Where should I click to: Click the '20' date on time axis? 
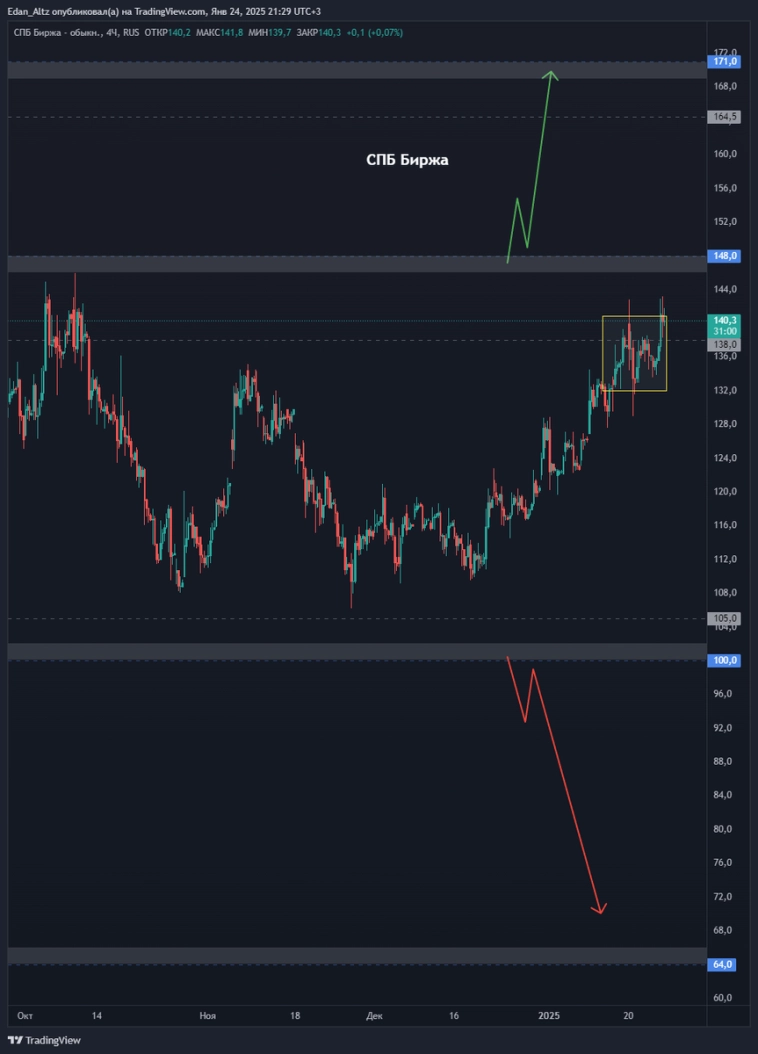(x=628, y=1016)
